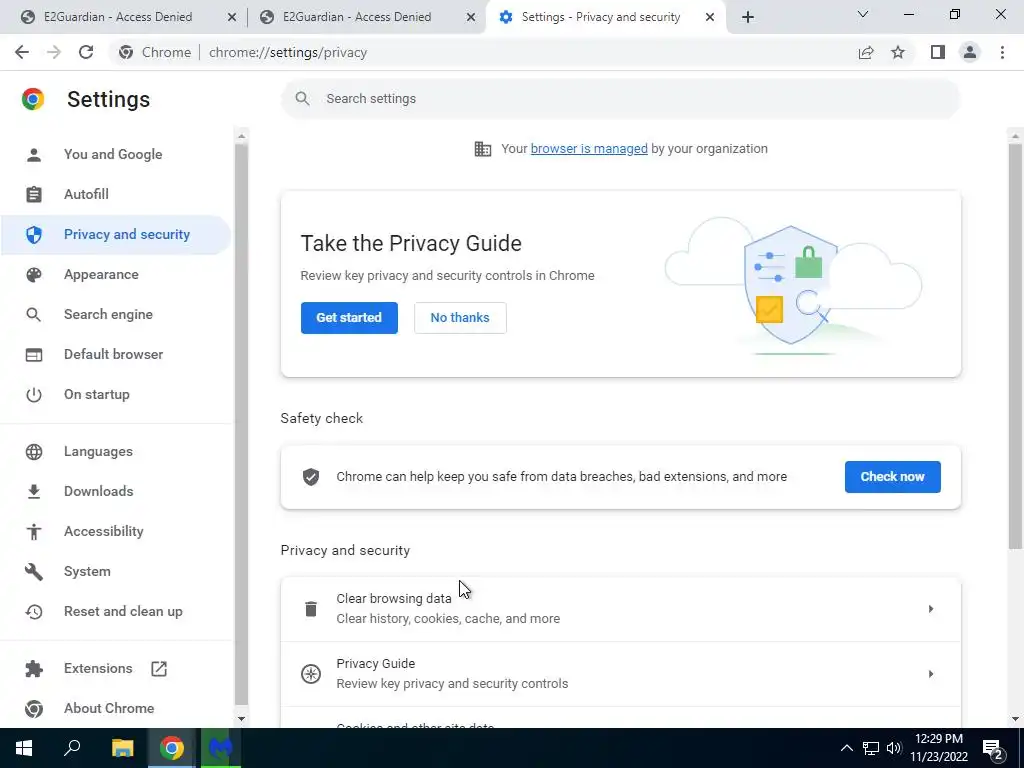1024x768 pixels.
Task: Open Chrome's three-dot menu
Action: click(x=1002, y=52)
